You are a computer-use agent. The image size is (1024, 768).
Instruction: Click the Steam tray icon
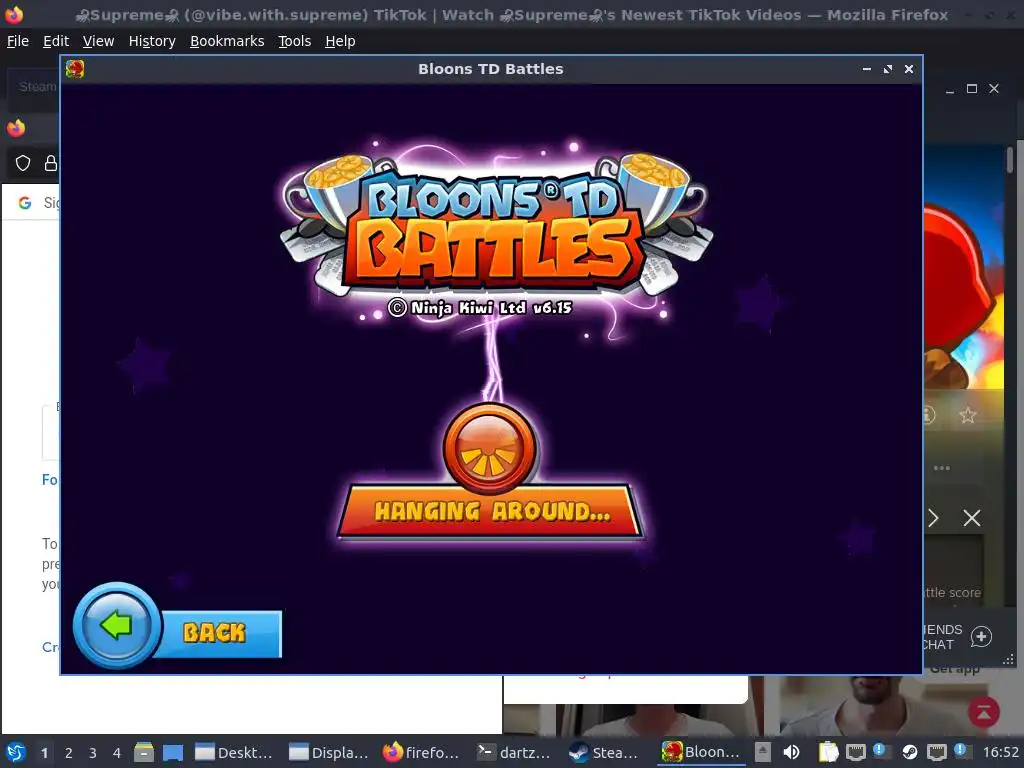coord(910,752)
